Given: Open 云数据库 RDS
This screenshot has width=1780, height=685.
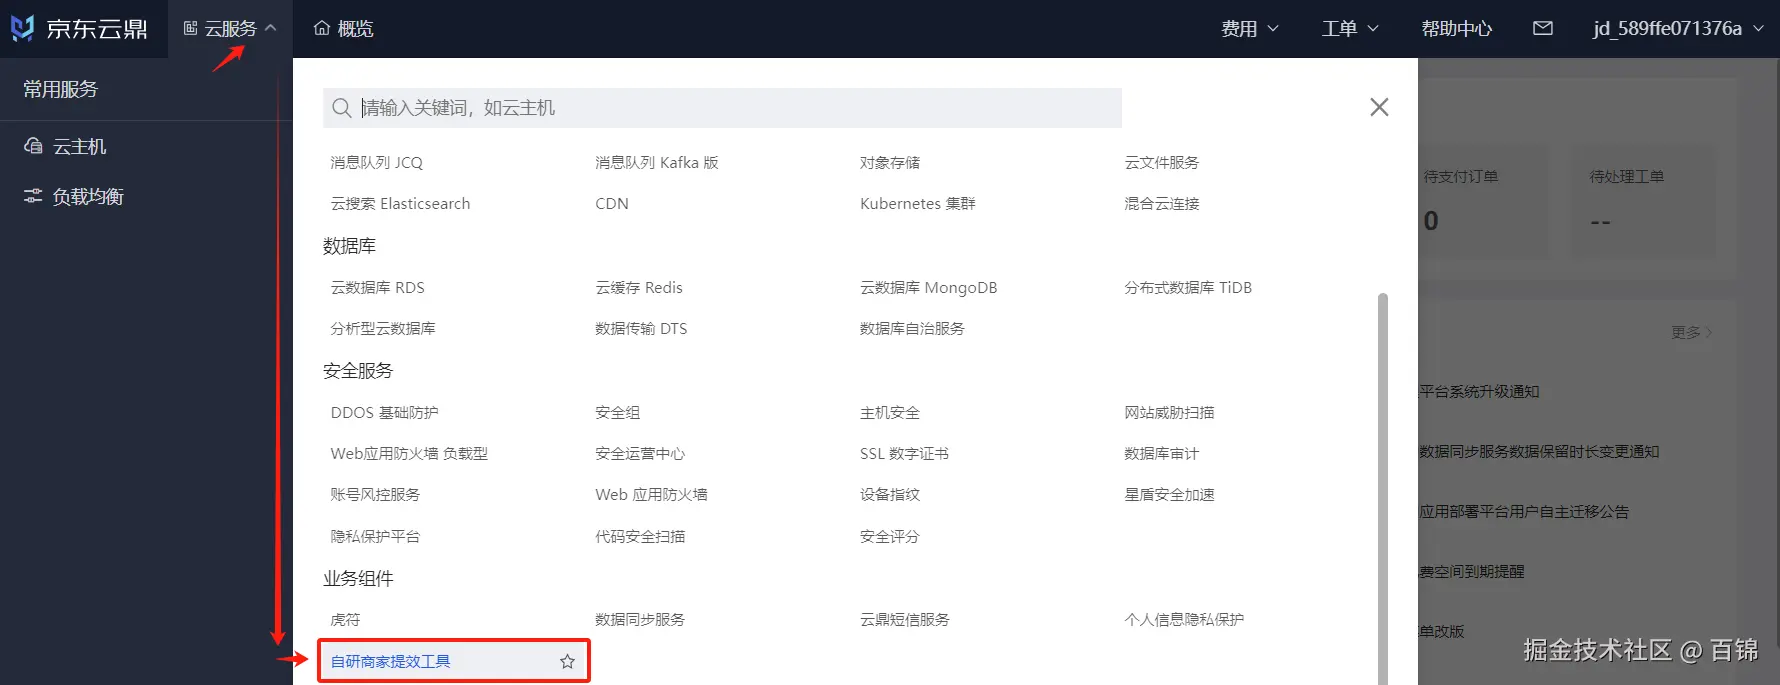Looking at the screenshot, I should point(378,288).
